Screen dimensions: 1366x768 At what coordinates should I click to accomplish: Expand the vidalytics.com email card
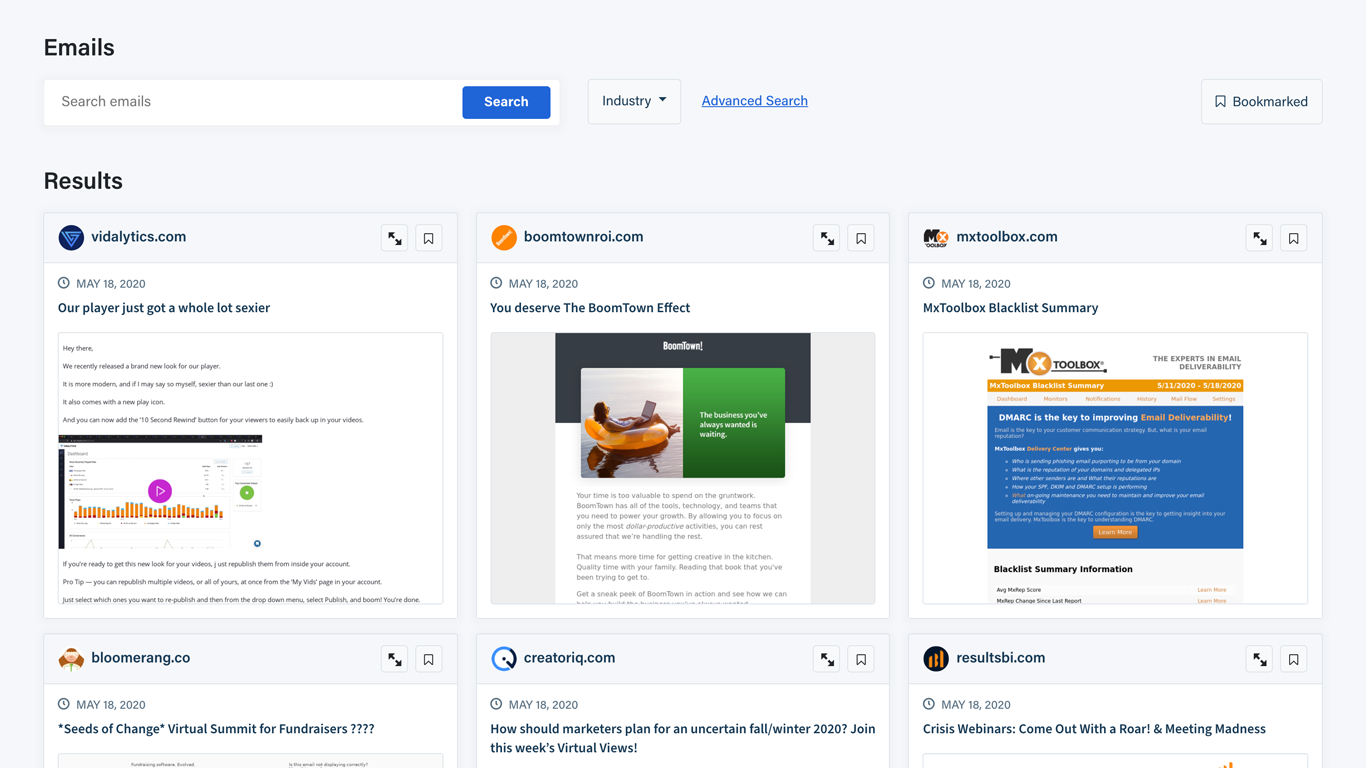tap(395, 238)
